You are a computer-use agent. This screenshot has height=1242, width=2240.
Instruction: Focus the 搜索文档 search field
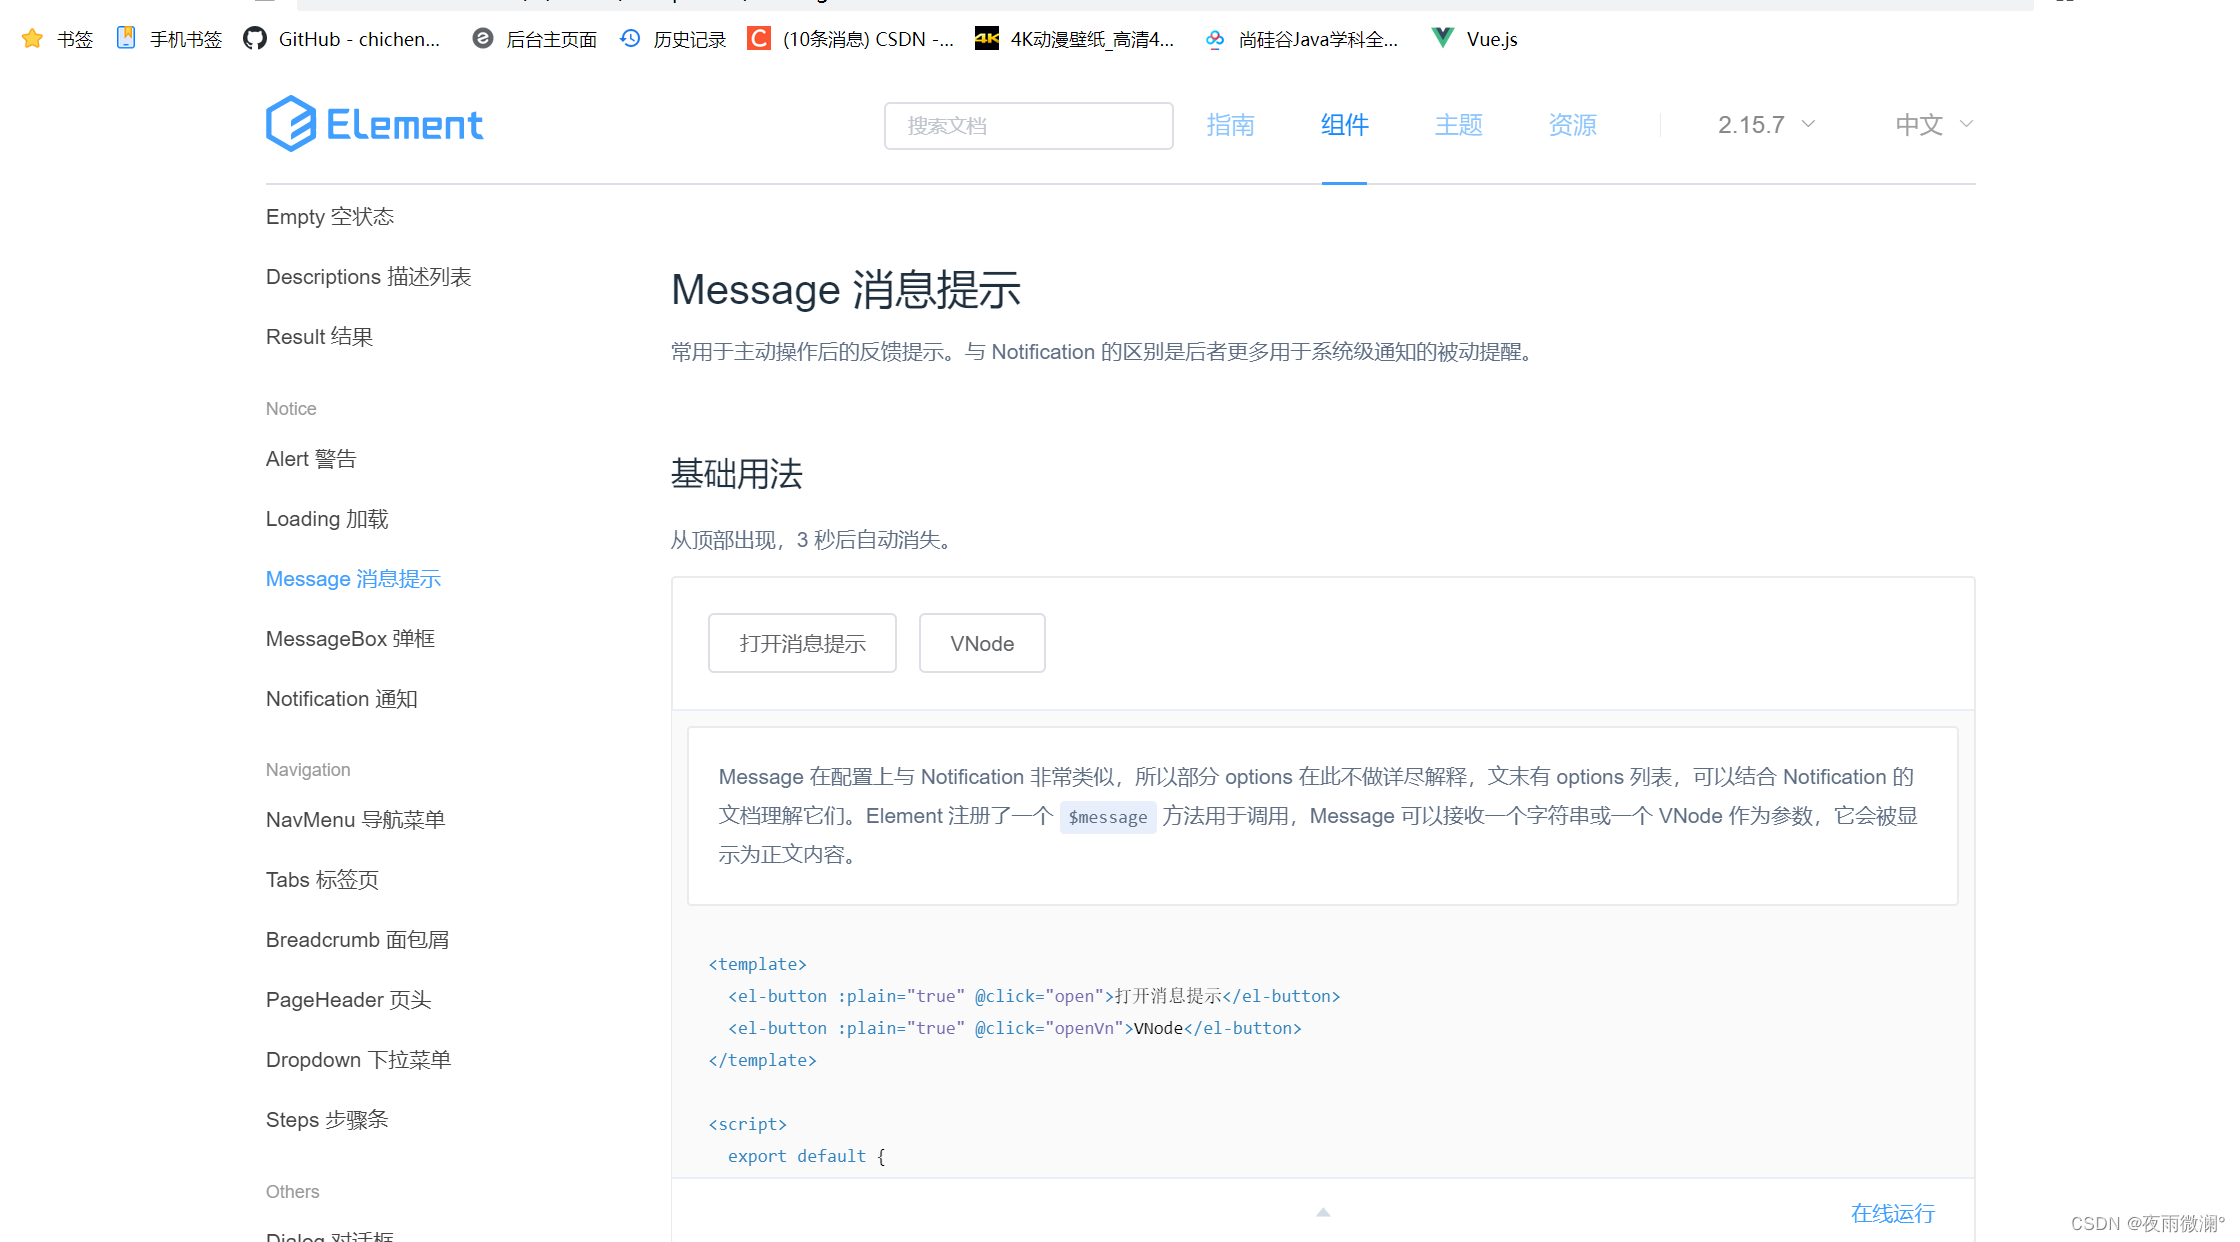point(1028,126)
